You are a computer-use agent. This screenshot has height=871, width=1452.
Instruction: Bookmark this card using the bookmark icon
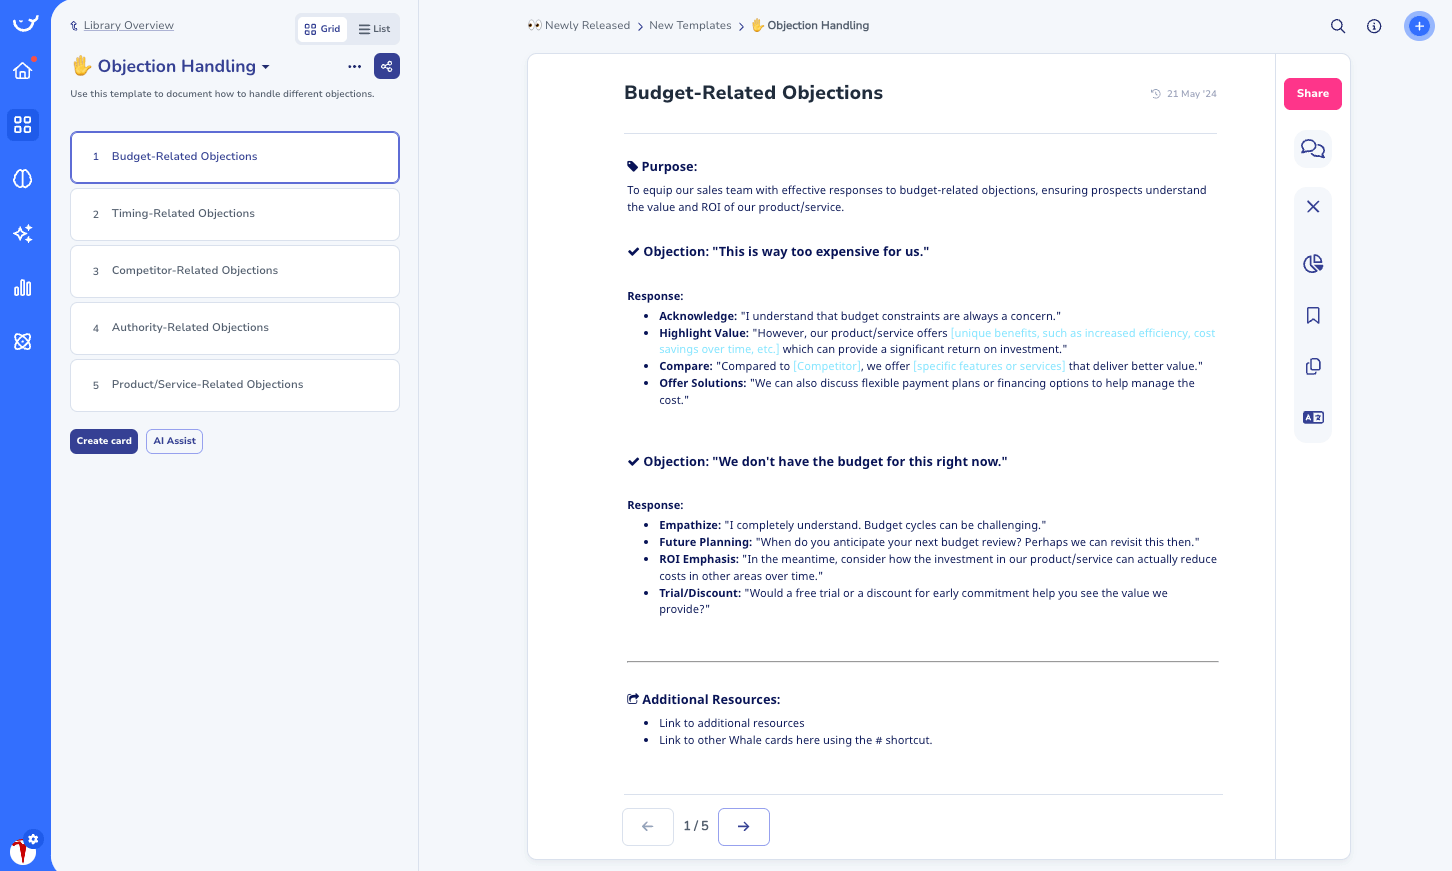click(1312, 315)
